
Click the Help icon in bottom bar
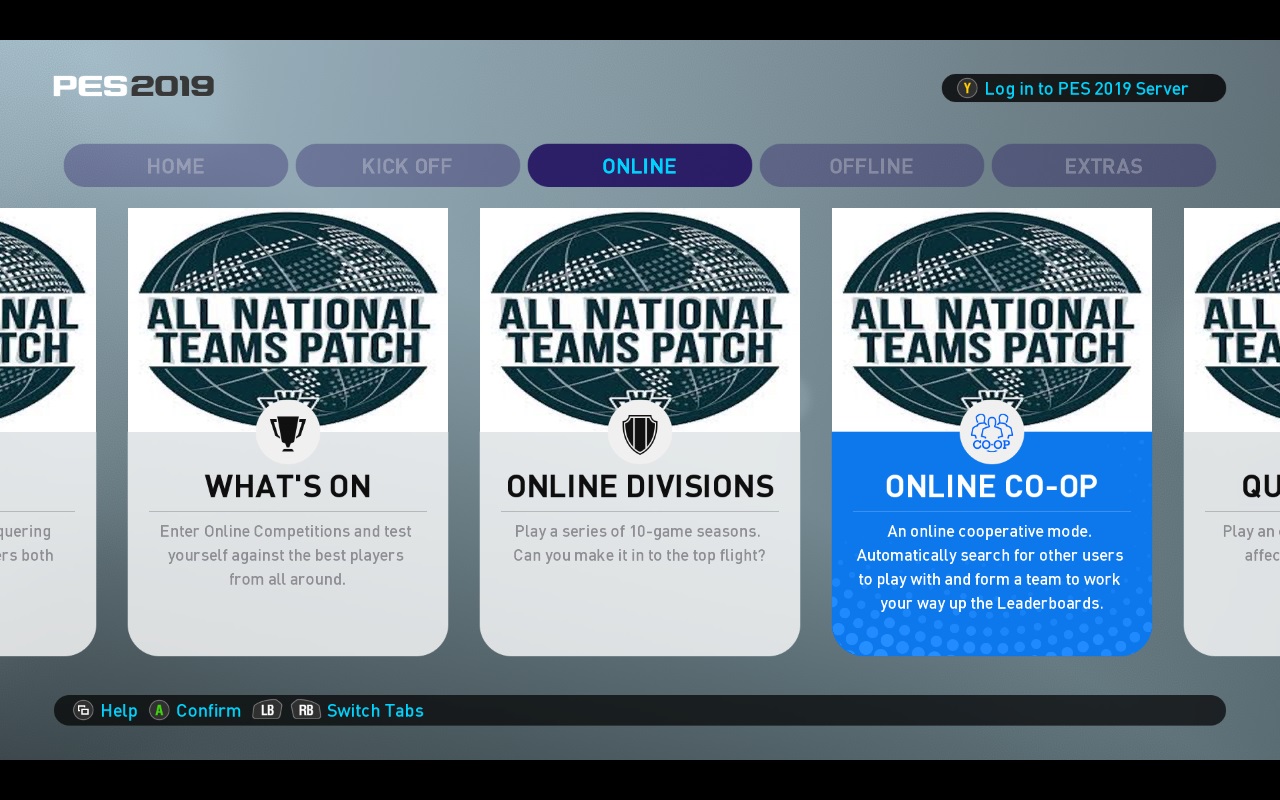tap(84, 710)
